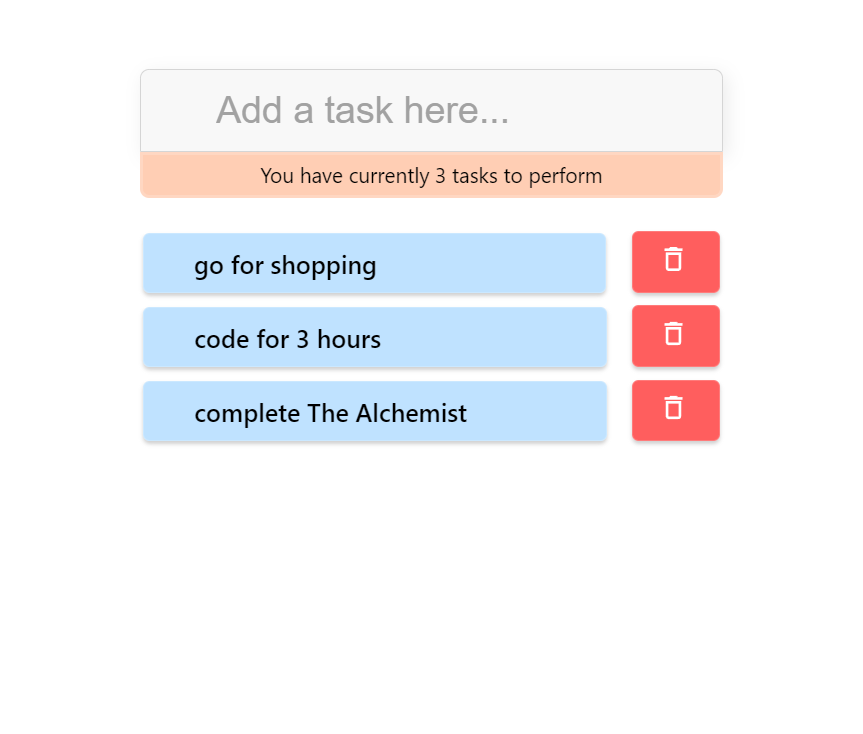
Task: Click the first red delete button
Action: click(675, 262)
